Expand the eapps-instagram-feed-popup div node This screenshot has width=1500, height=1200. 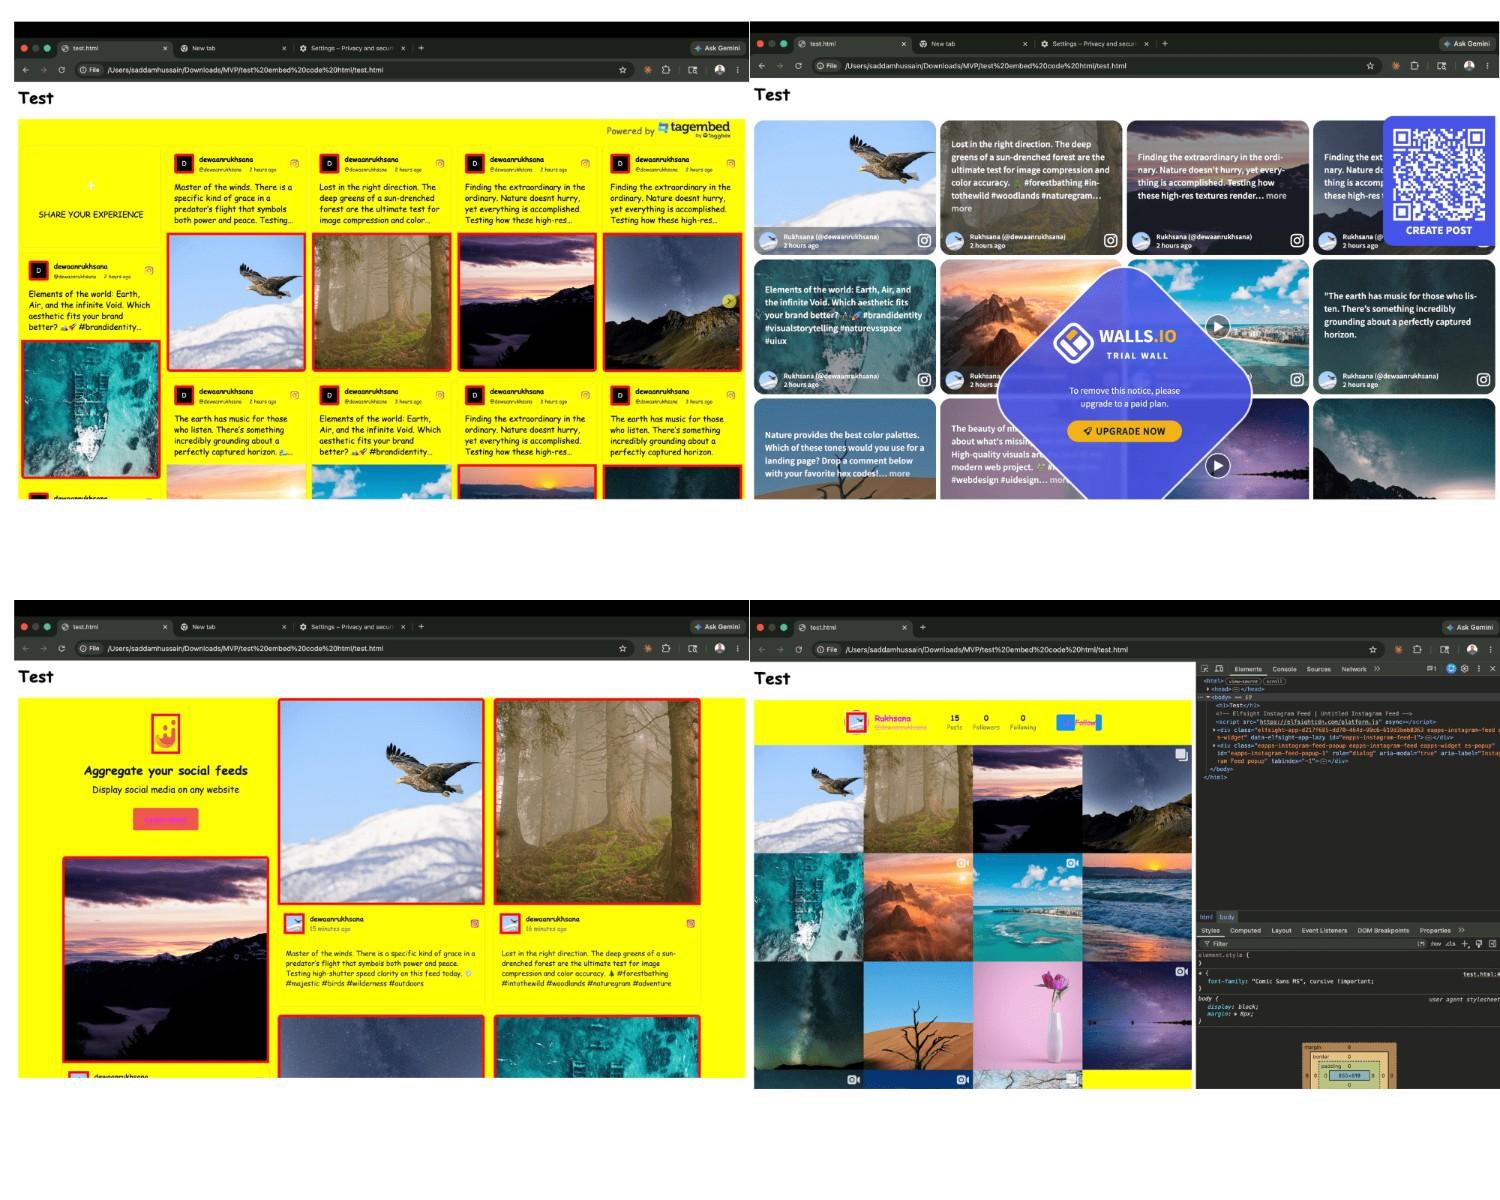pos(1215,745)
